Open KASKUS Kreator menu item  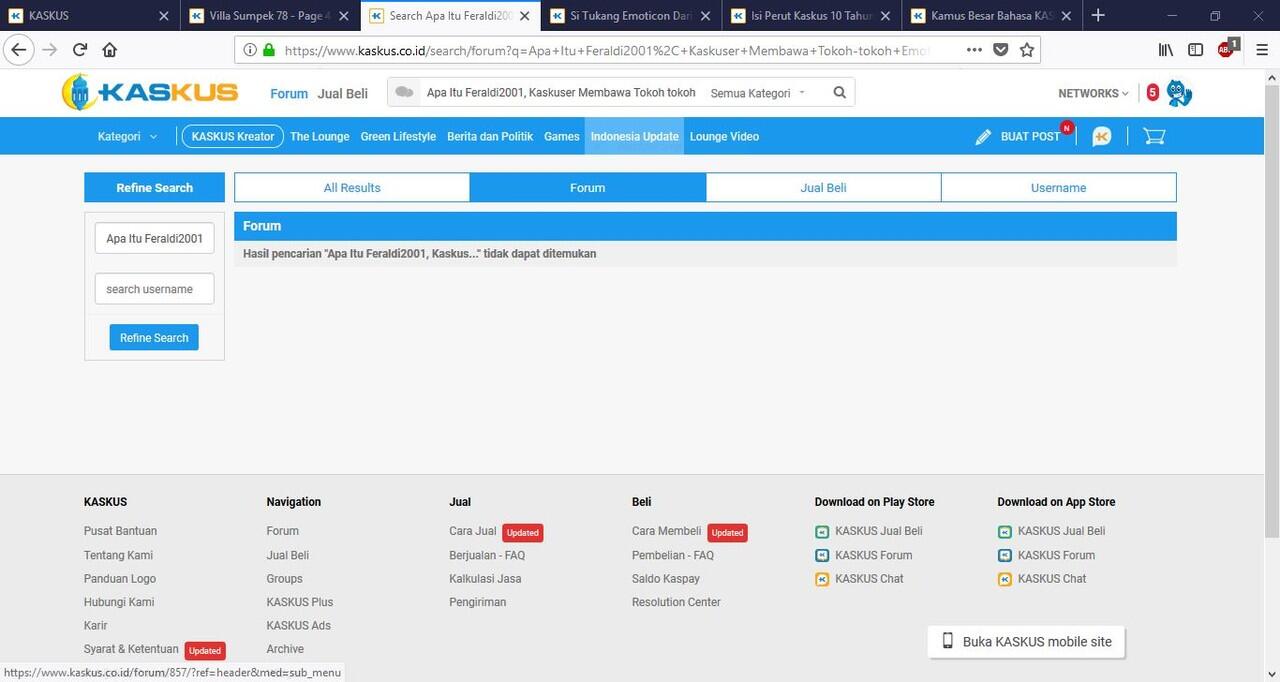click(x=233, y=137)
